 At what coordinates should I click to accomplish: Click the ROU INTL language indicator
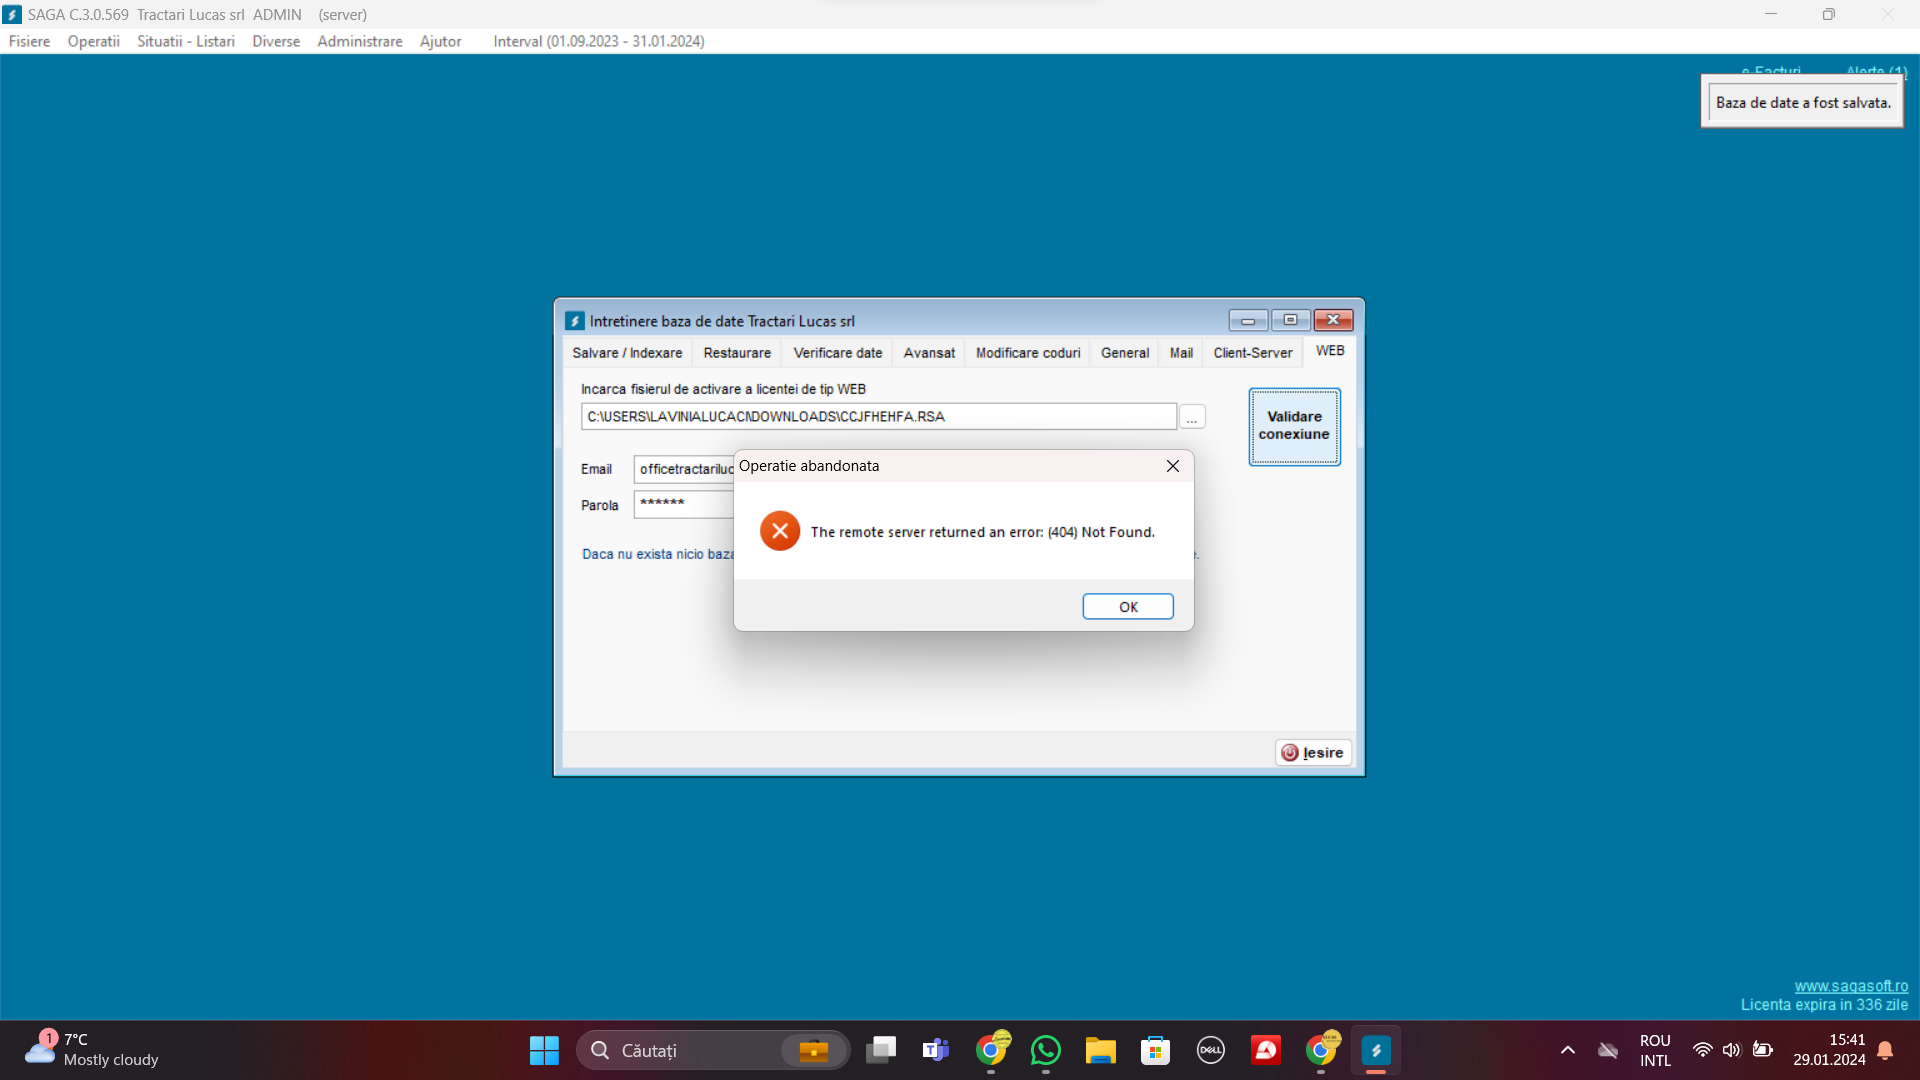click(x=1655, y=1050)
